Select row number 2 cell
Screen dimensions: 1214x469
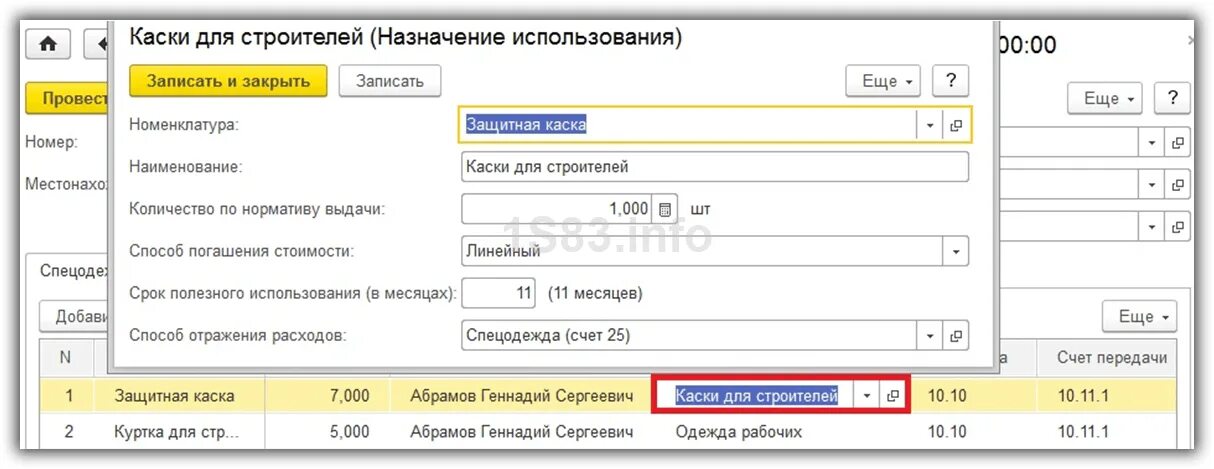pos(68,432)
